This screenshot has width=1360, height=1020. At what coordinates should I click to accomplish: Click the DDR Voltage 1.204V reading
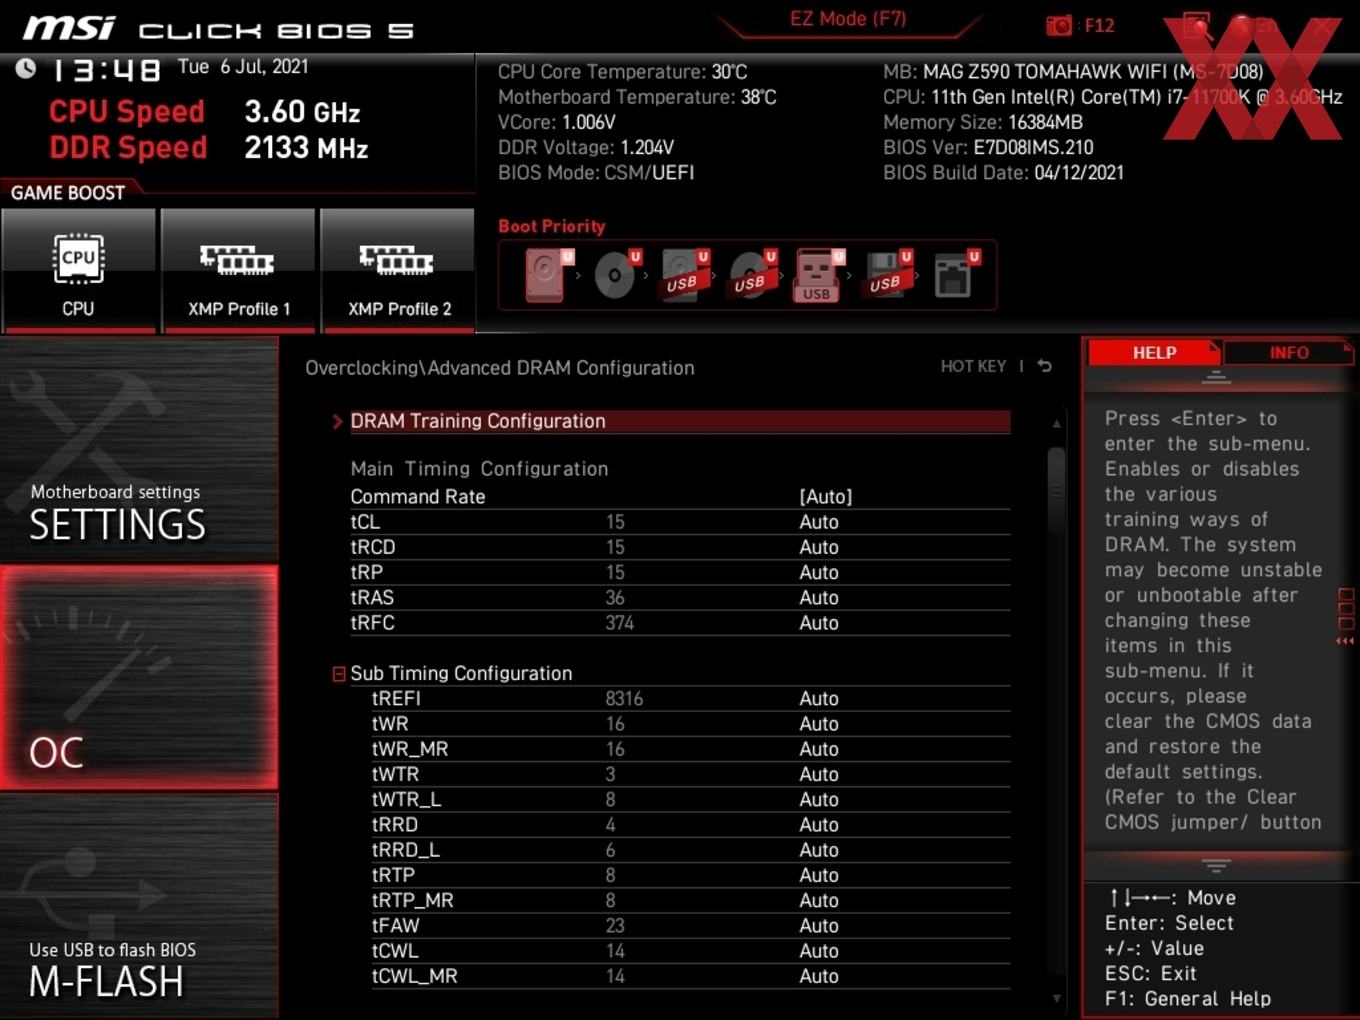click(586, 147)
